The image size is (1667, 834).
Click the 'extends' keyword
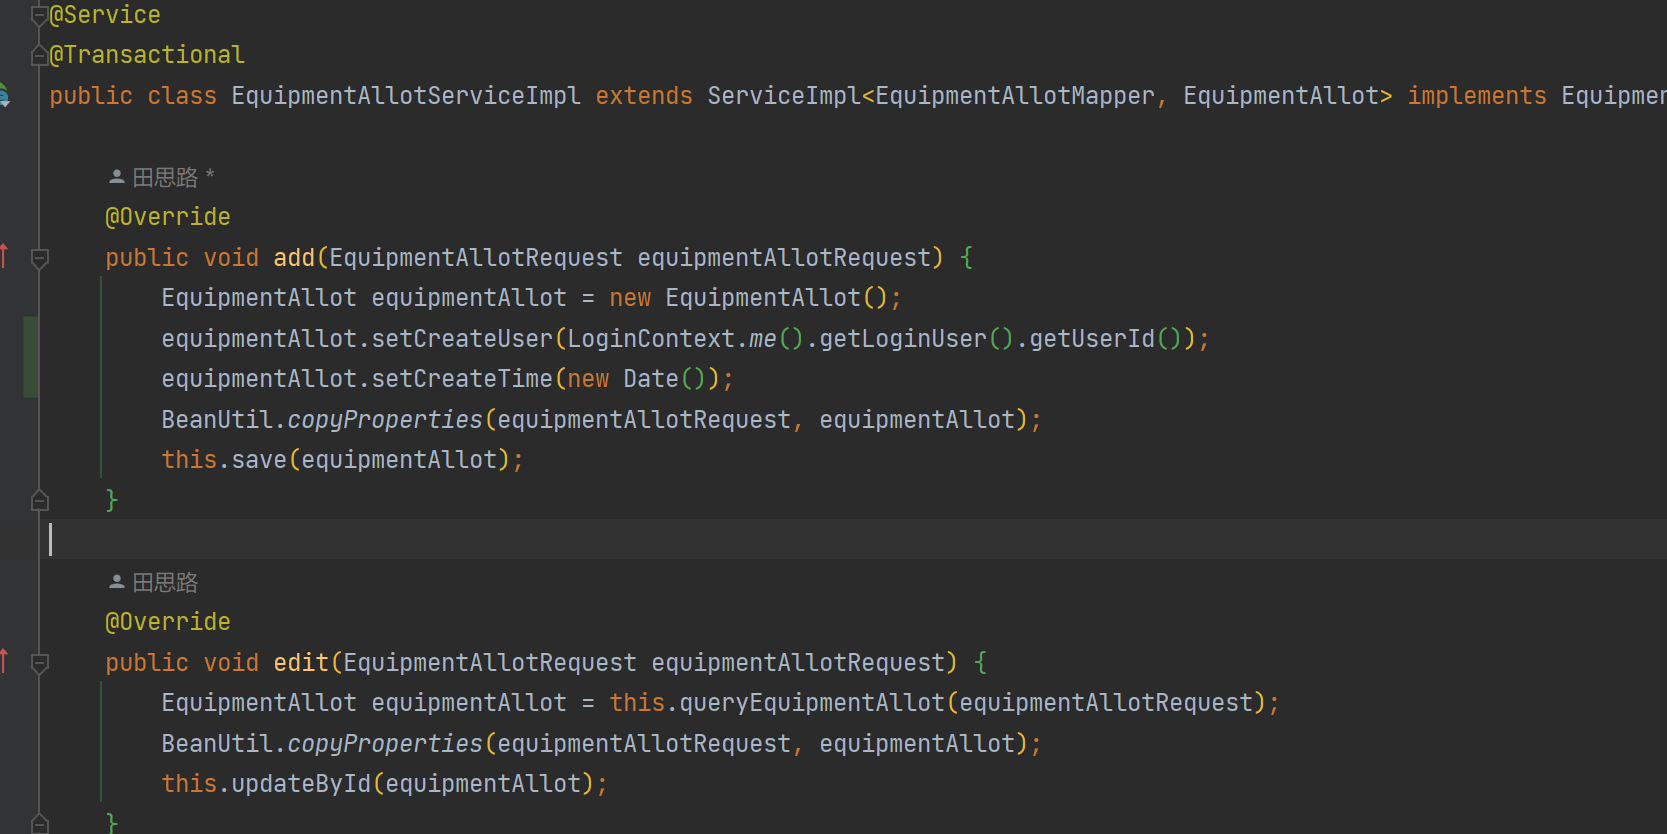click(644, 96)
